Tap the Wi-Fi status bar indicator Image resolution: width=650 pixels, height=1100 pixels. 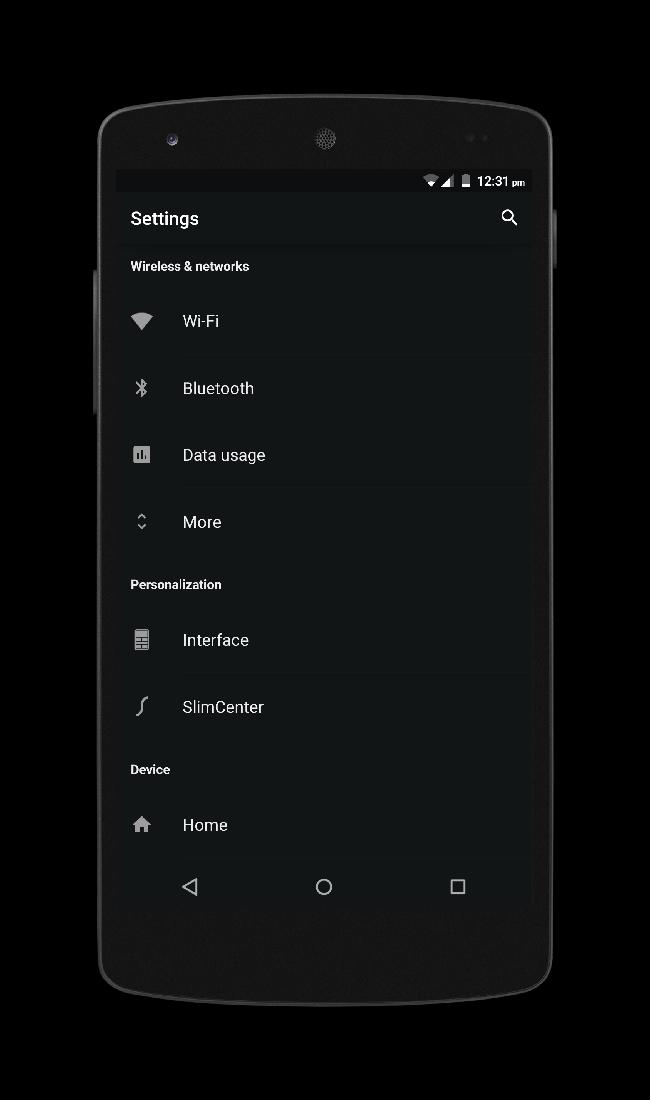click(430, 181)
